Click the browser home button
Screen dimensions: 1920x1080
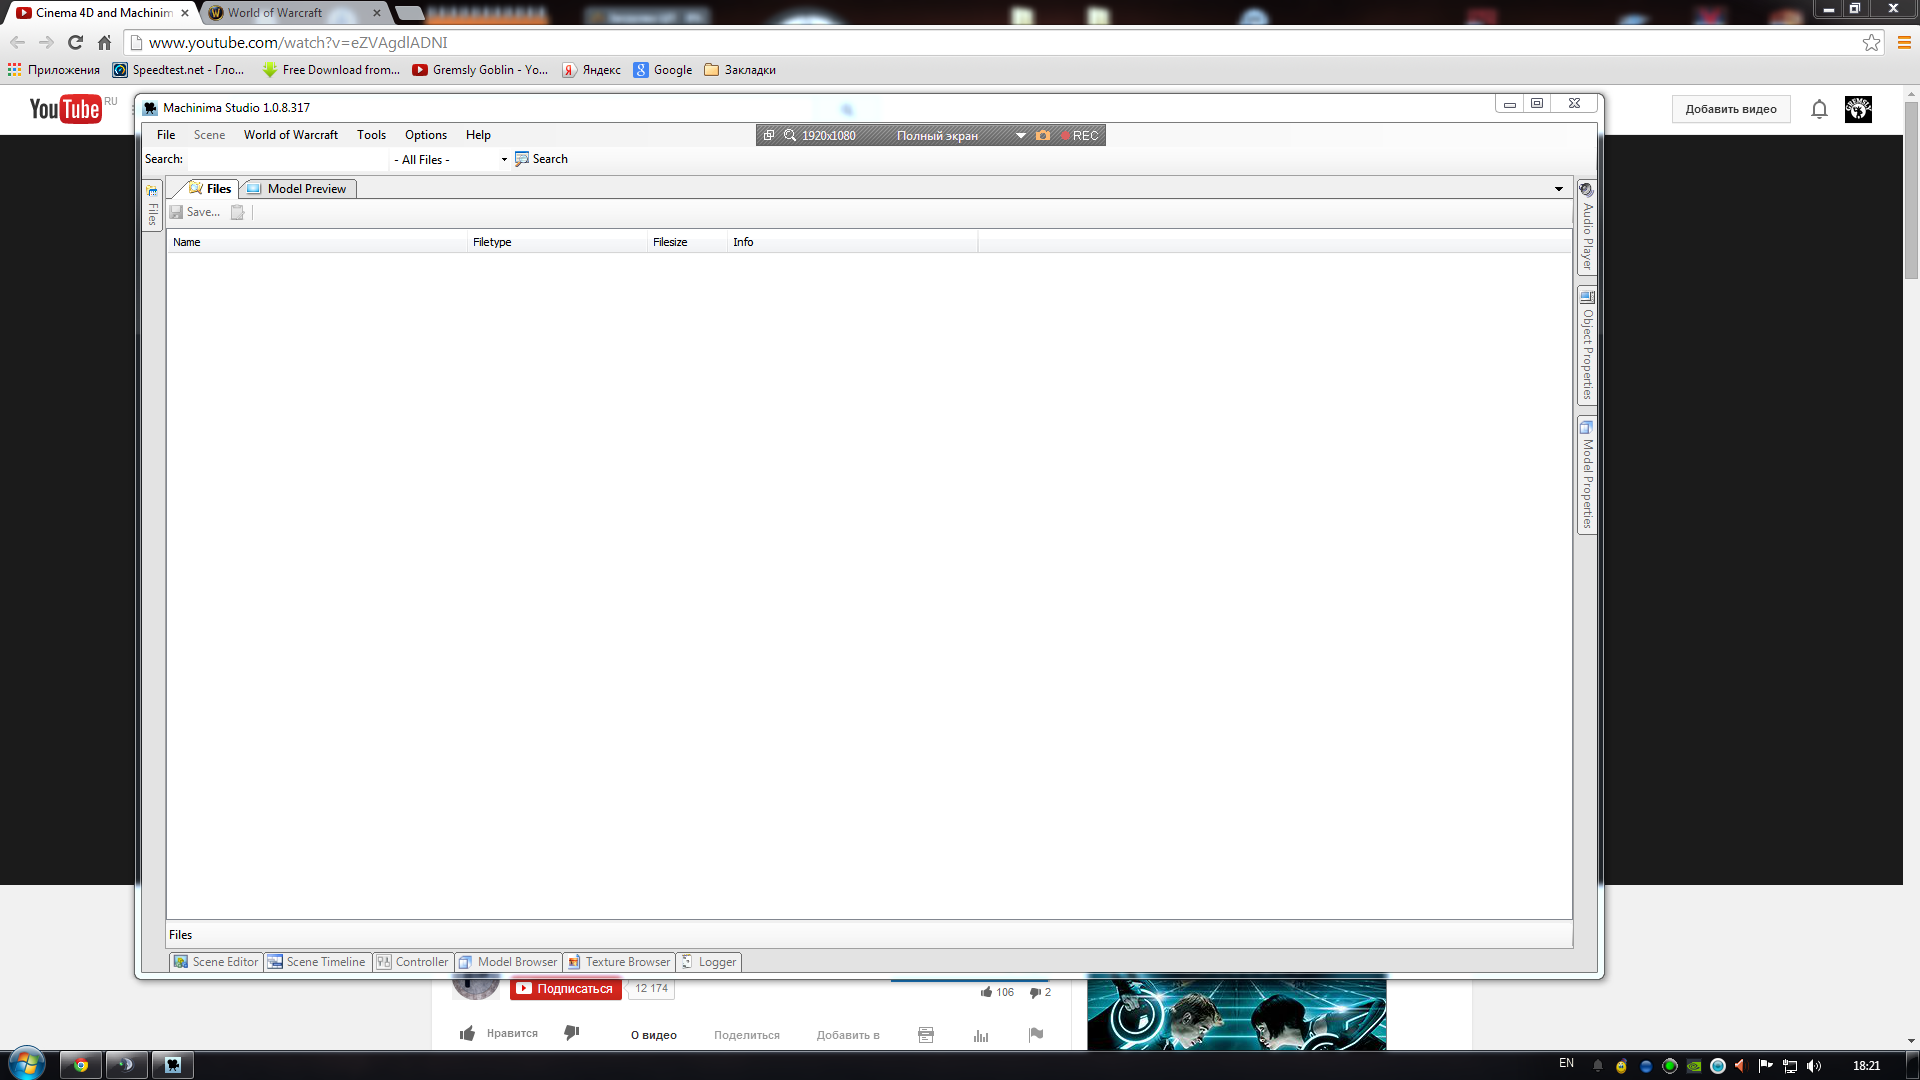pyautogui.click(x=104, y=42)
